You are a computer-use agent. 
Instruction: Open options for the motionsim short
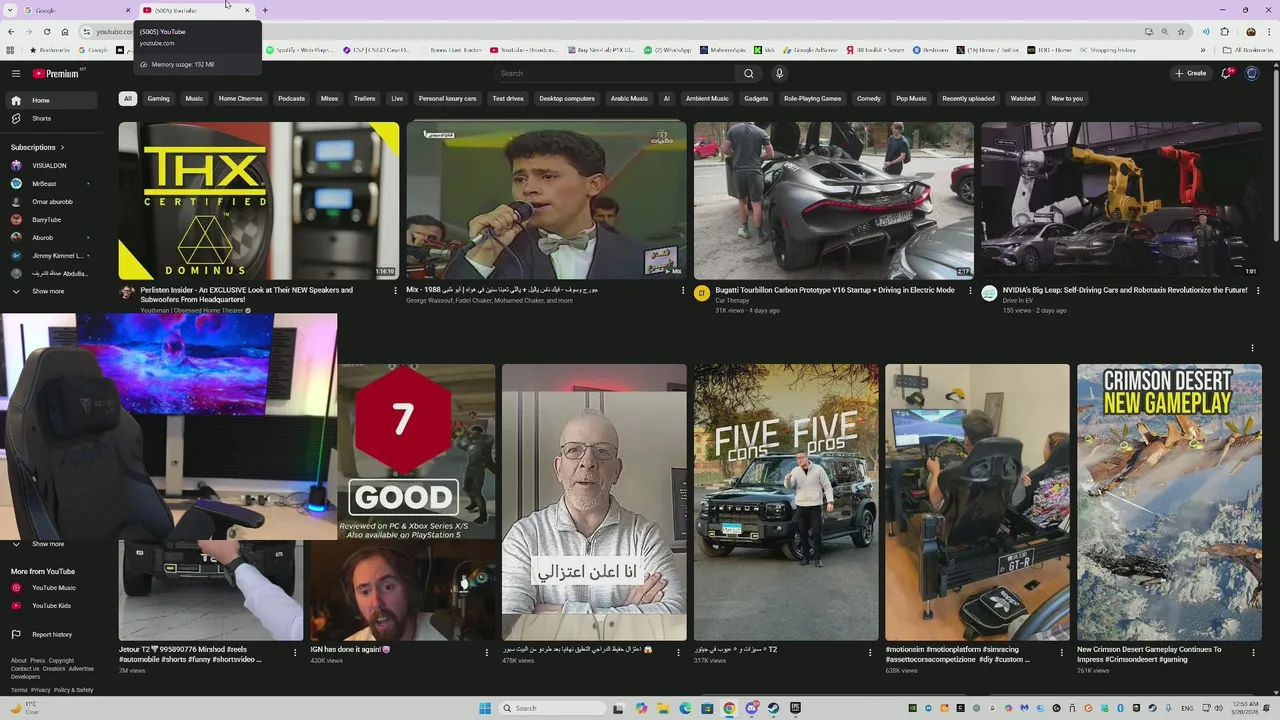pos(1061,652)
